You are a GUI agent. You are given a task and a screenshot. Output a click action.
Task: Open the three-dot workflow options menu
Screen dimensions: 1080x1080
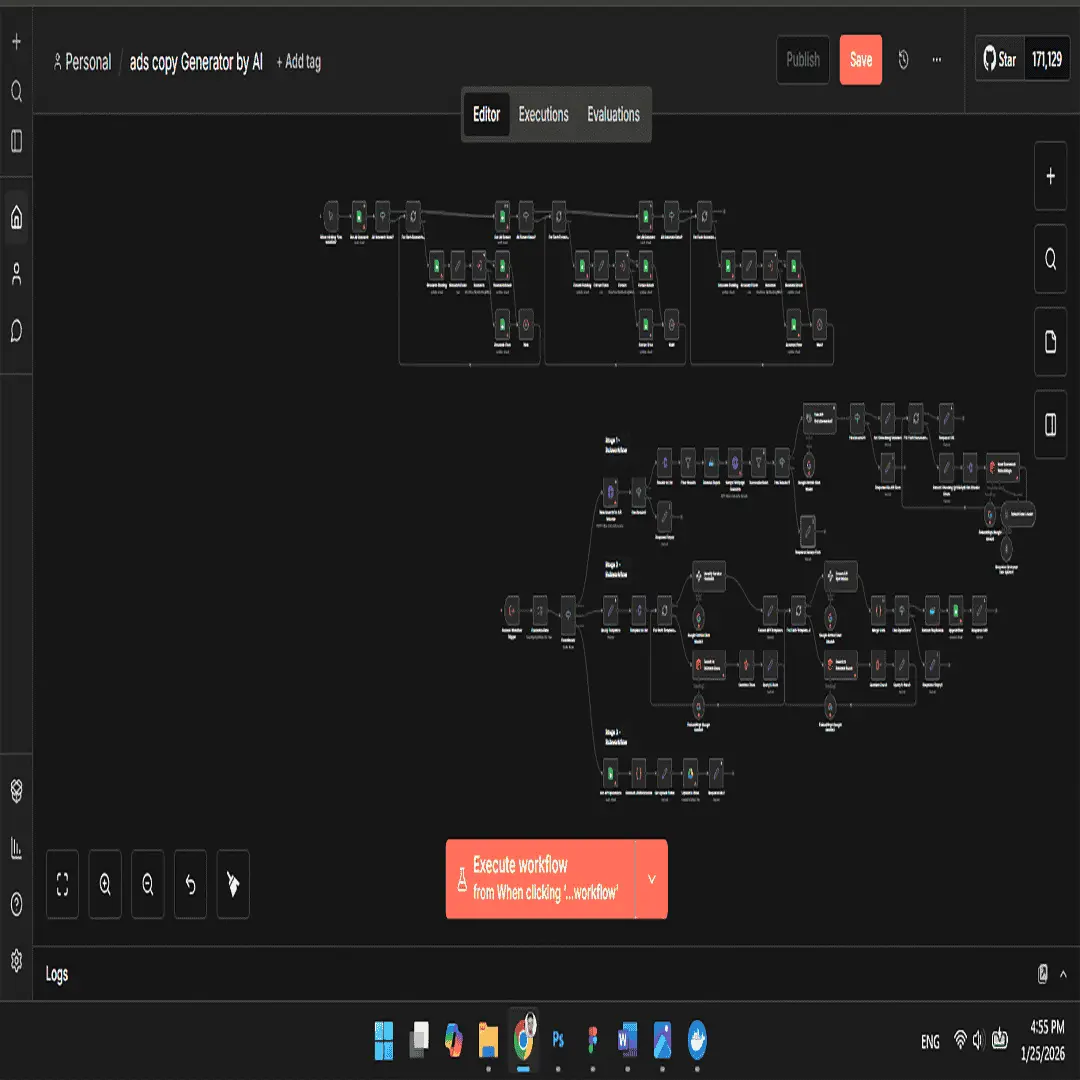click(936, 60)
